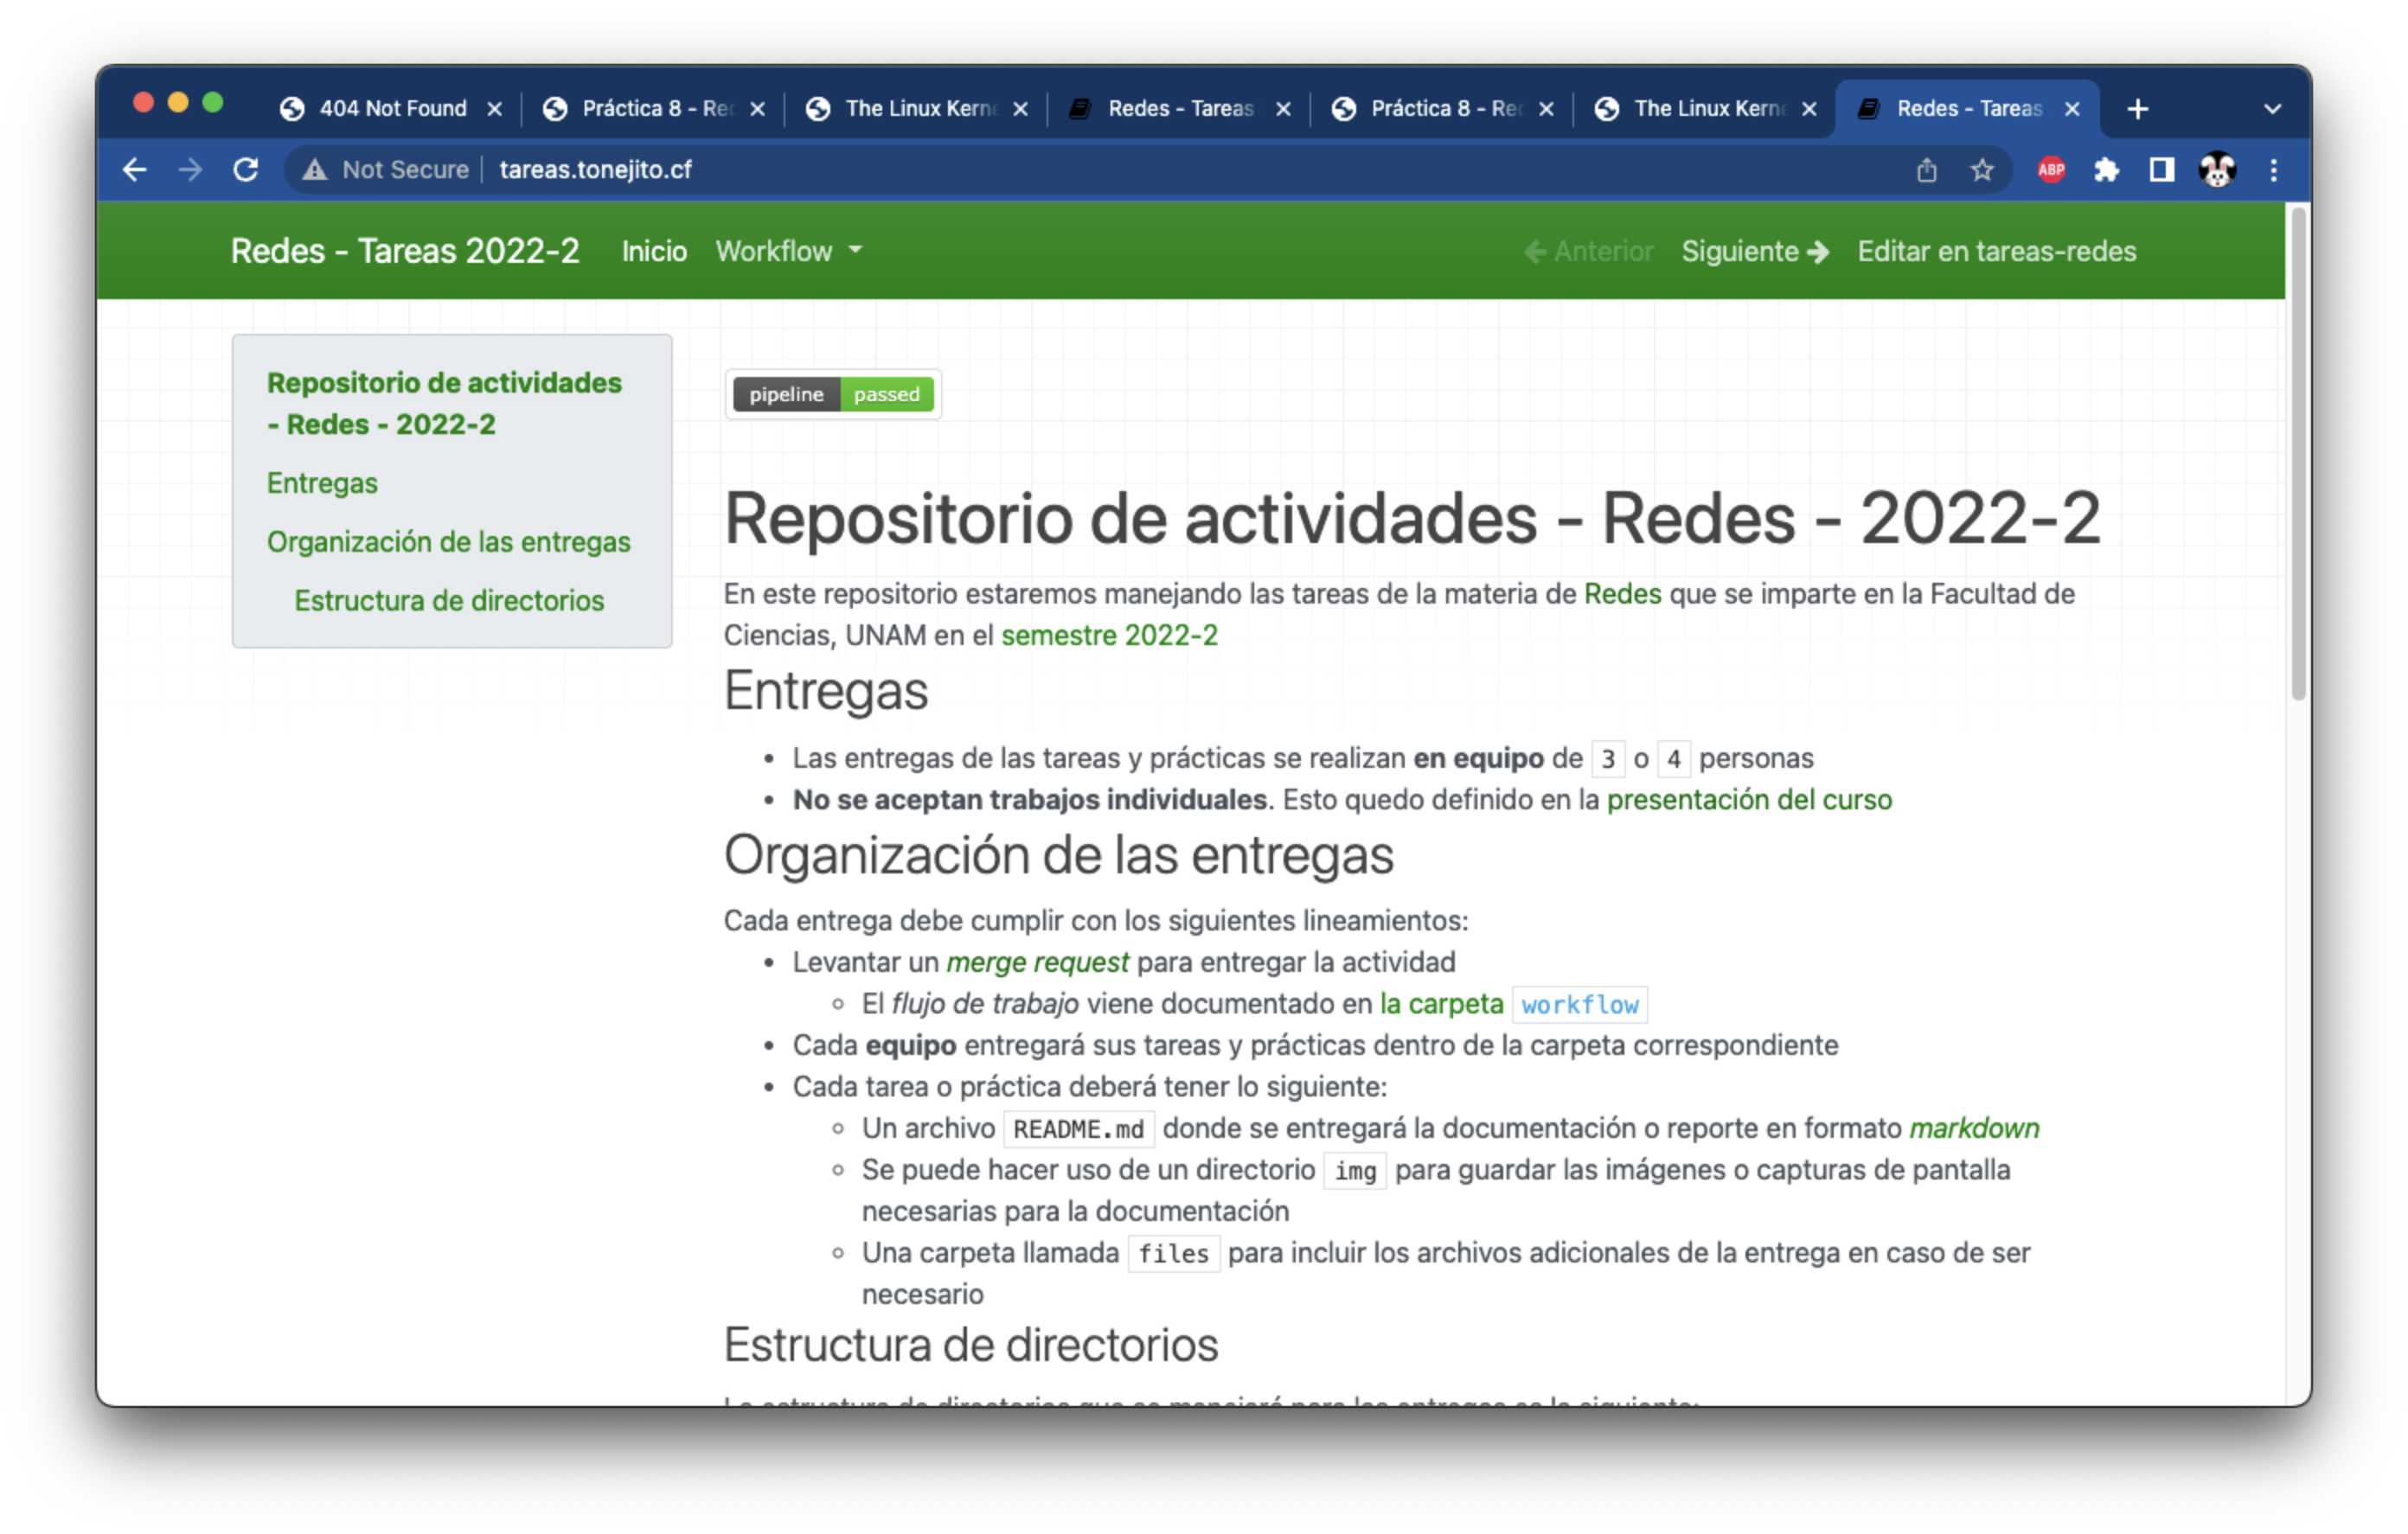
Task: Click the Inicio navbar item
Action: coord(654,251)
